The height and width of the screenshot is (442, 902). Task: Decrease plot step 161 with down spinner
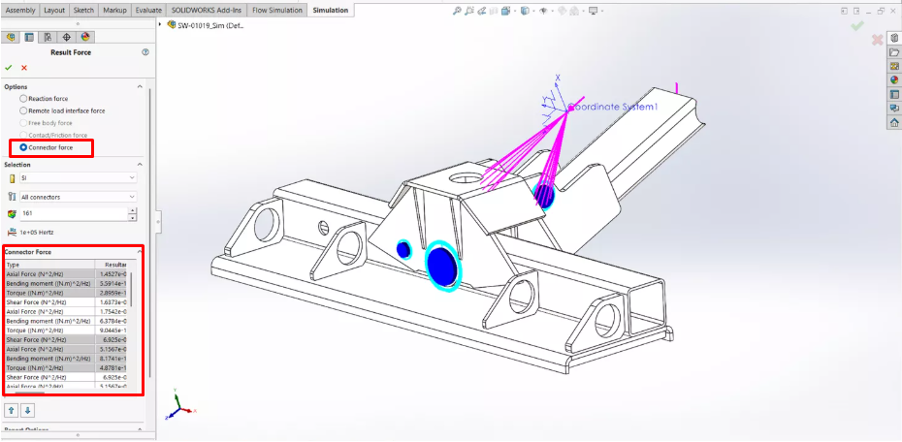click(x=133, y=218)
